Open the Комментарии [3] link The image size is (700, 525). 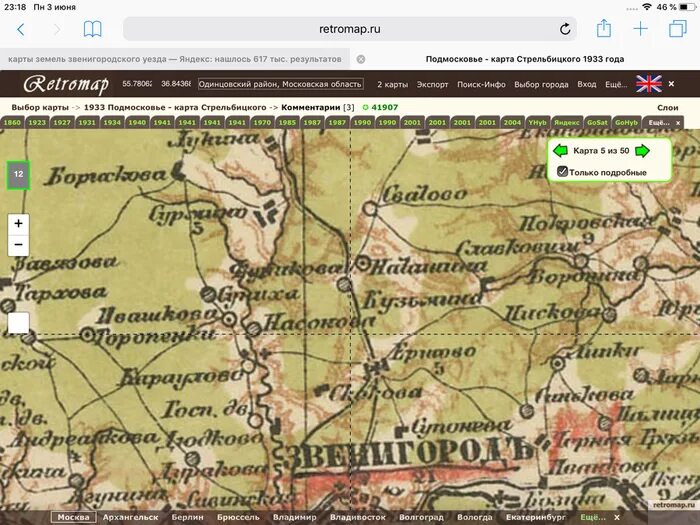click(317, 108)
